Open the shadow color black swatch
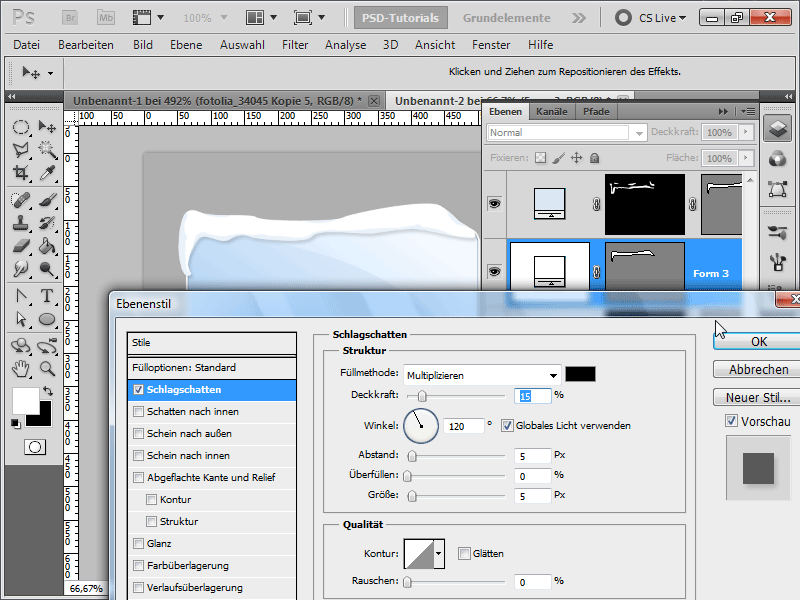The width and height of the screenshot is (800, 600). [x=580, y=374]
